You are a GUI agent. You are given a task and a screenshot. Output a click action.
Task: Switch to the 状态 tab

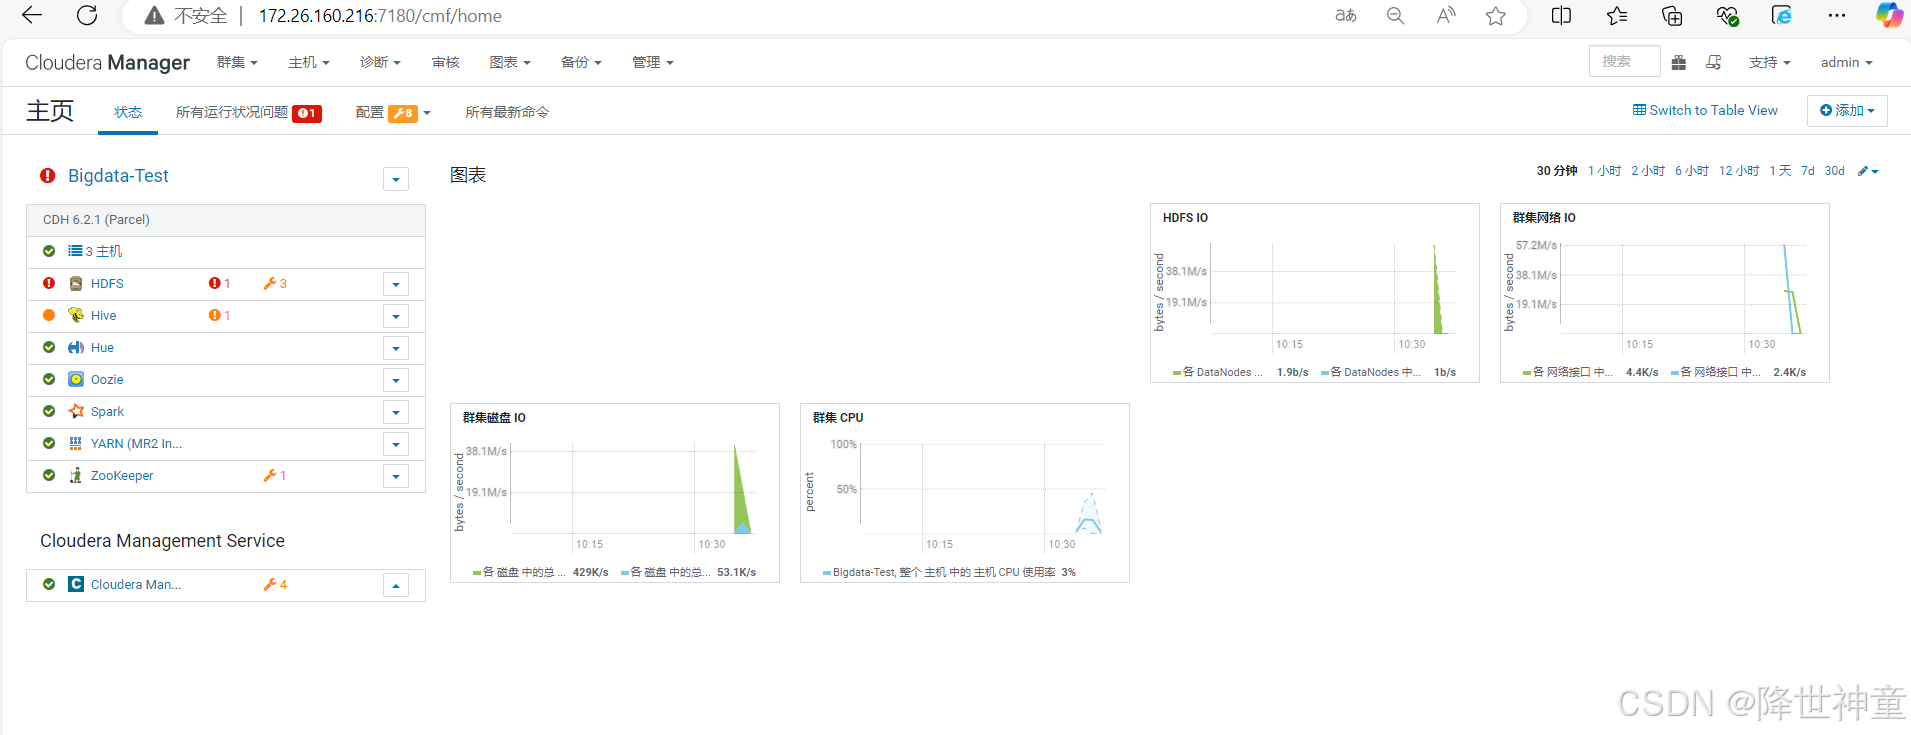128,112
